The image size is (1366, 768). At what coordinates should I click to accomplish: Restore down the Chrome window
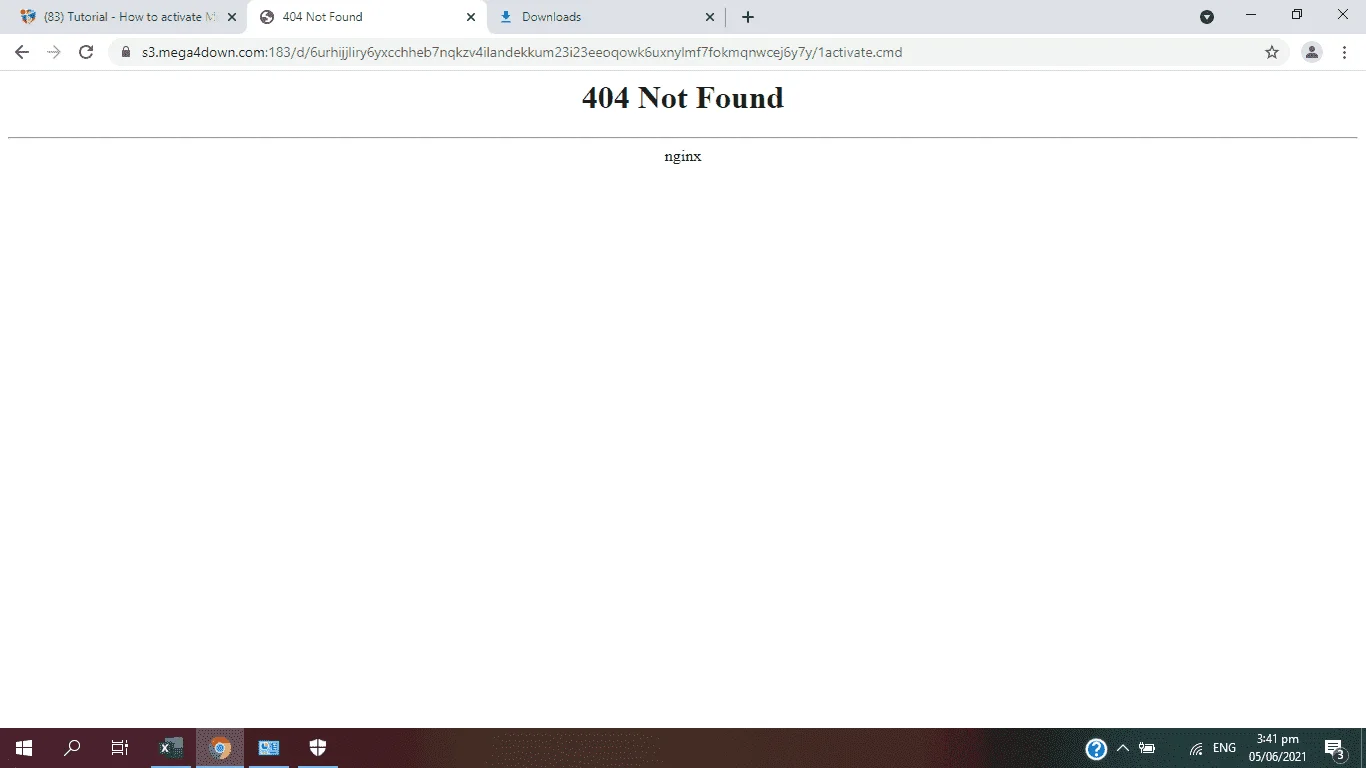pos(1297,15)
